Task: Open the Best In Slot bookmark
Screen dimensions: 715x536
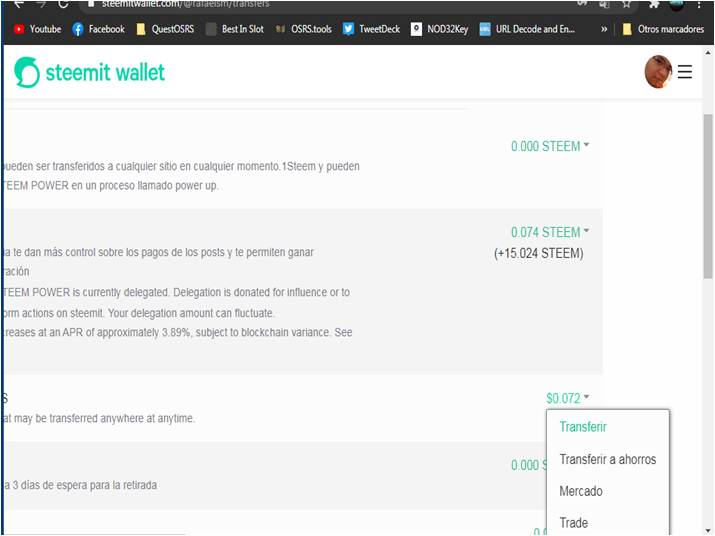Action: tap(235, 29)
